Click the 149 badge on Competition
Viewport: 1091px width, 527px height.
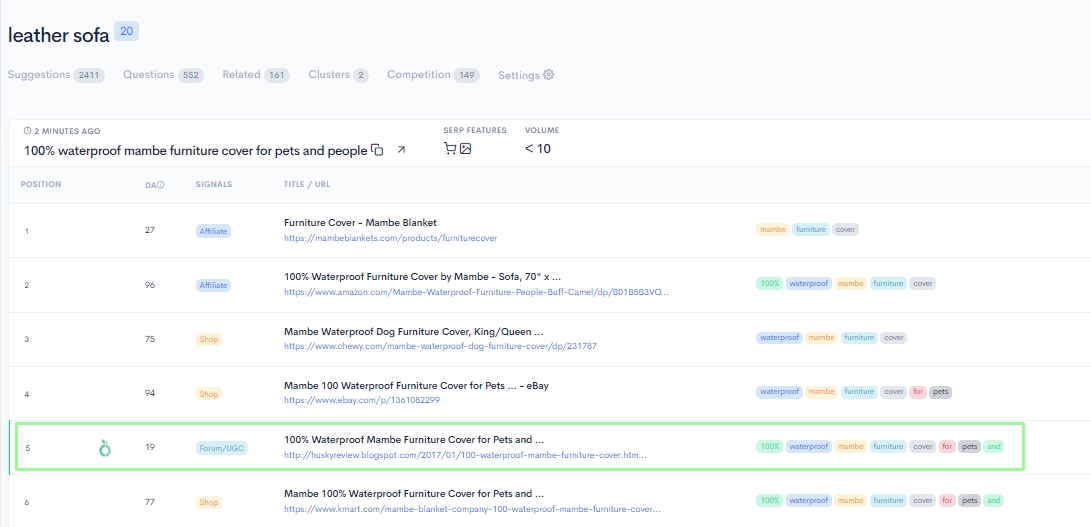(466, 75)
